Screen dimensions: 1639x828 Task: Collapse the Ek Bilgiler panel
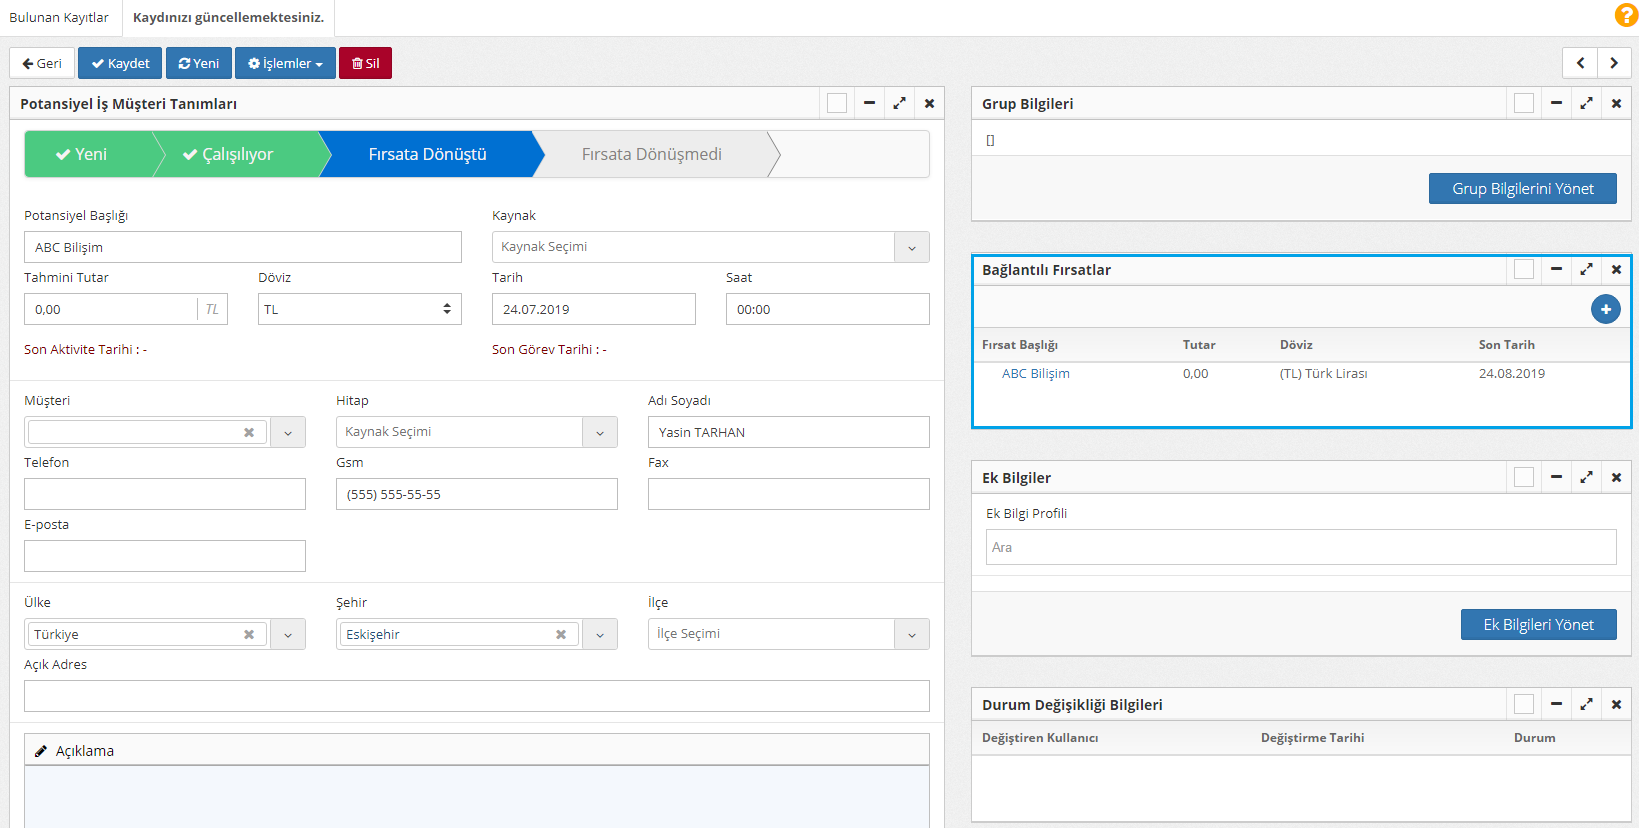point(1556,477)
